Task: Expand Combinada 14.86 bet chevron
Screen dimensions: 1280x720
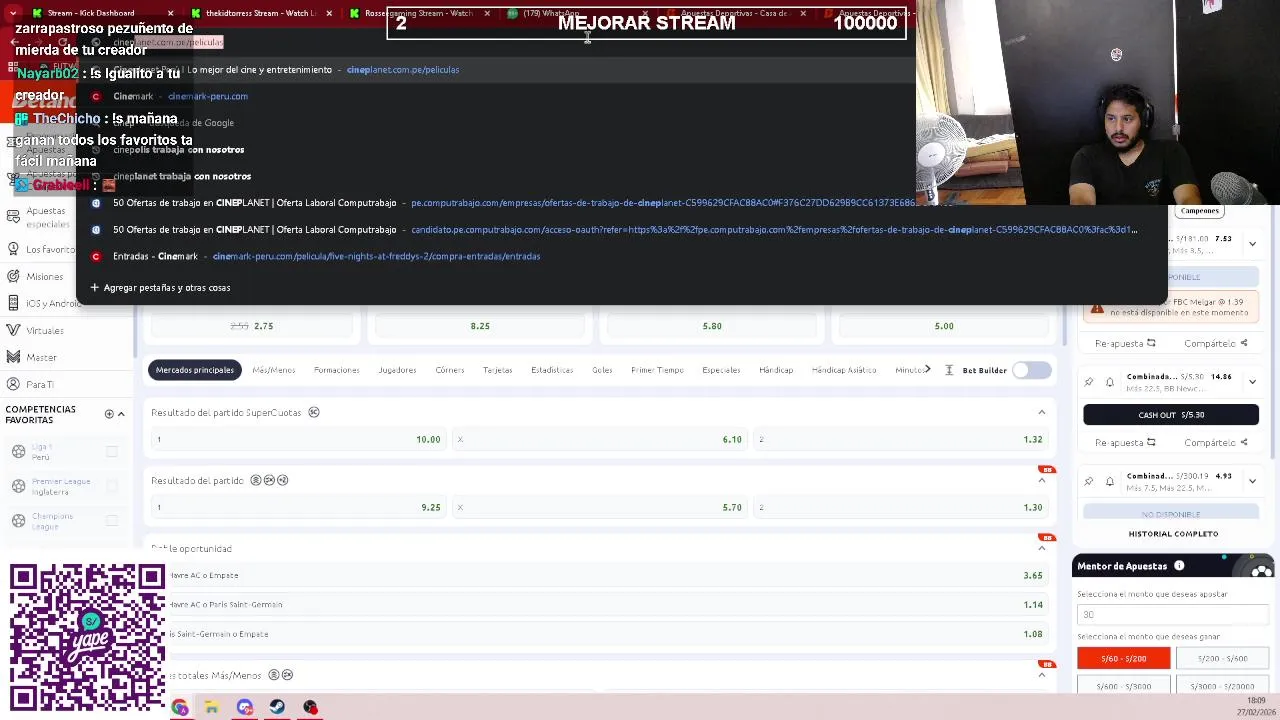Action: (x=1252, y=382)
